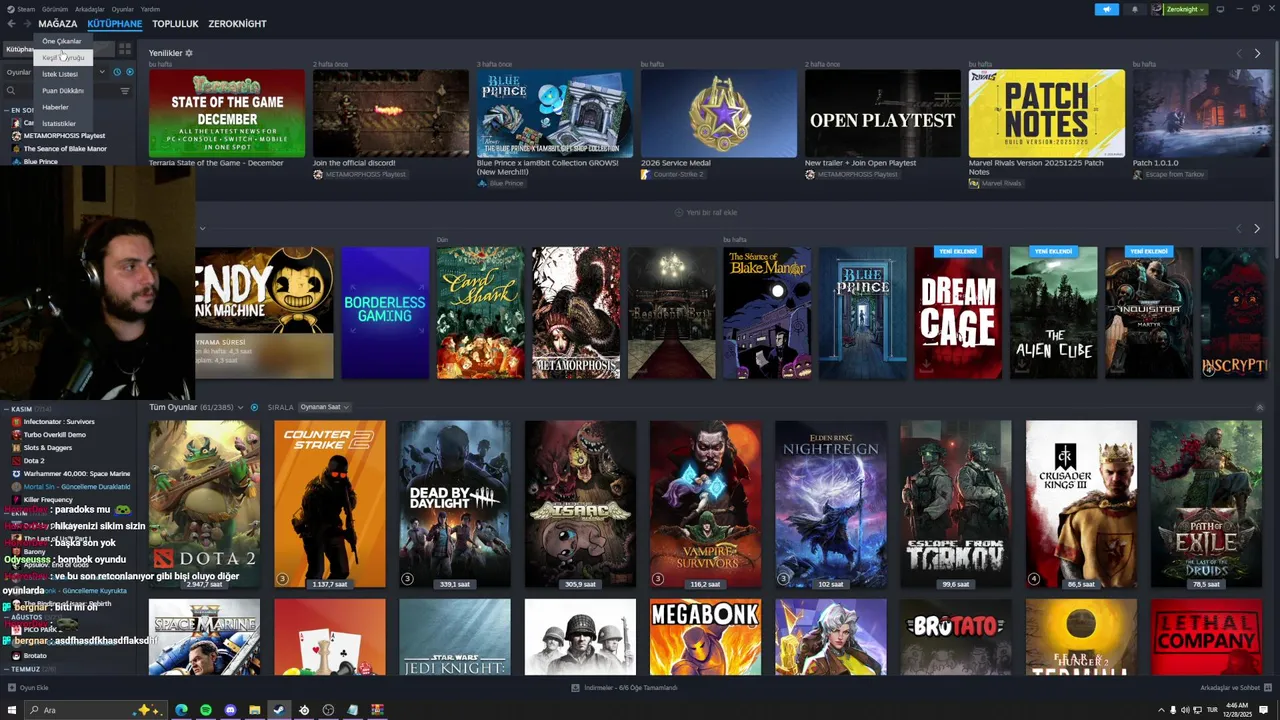This screenshot has width=1280, height=720.
Task: Toggle the recent activity clock filter
Action: [117, 72]
